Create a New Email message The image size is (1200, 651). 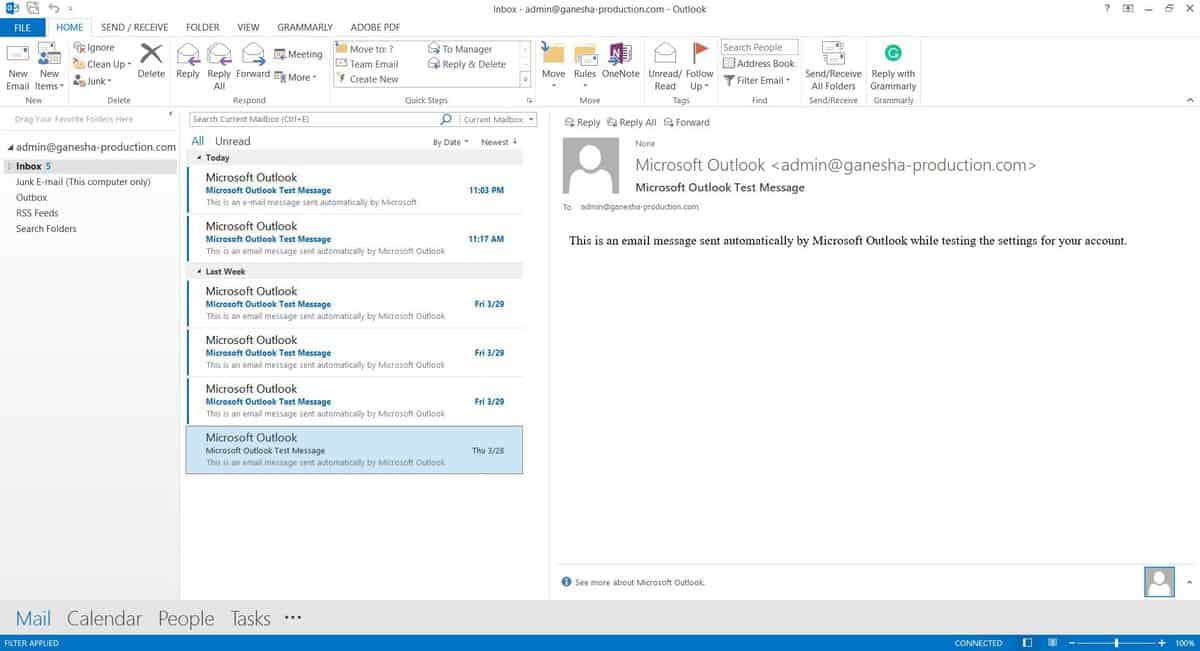[17, 66]
